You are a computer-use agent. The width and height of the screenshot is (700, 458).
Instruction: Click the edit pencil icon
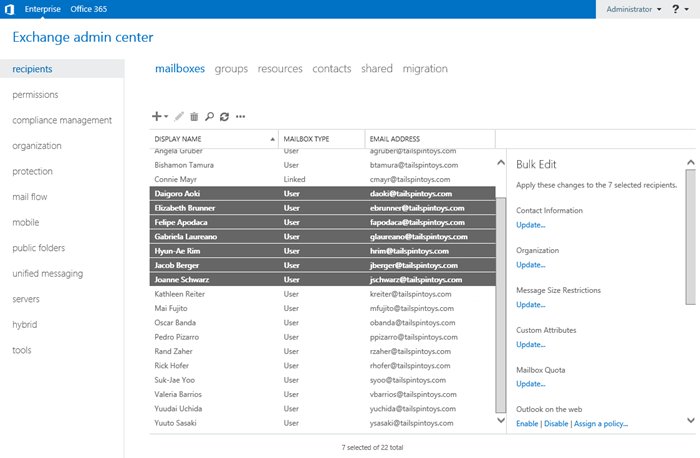click(x=179, y=117)
